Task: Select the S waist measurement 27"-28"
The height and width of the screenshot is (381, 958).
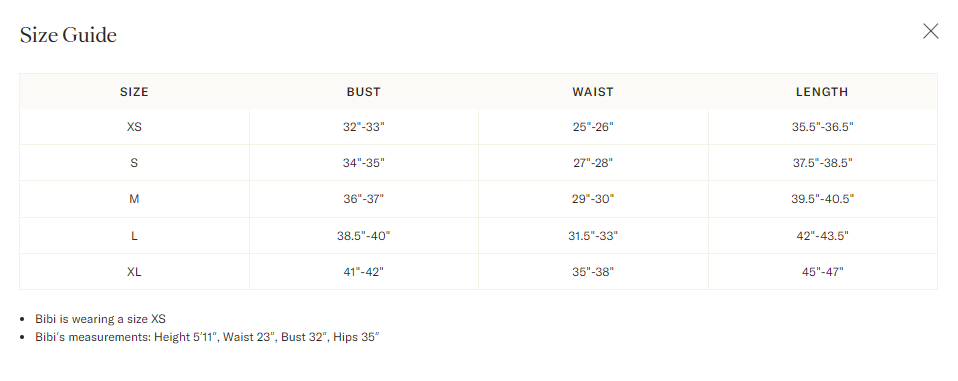Action: tap(593, 163)
